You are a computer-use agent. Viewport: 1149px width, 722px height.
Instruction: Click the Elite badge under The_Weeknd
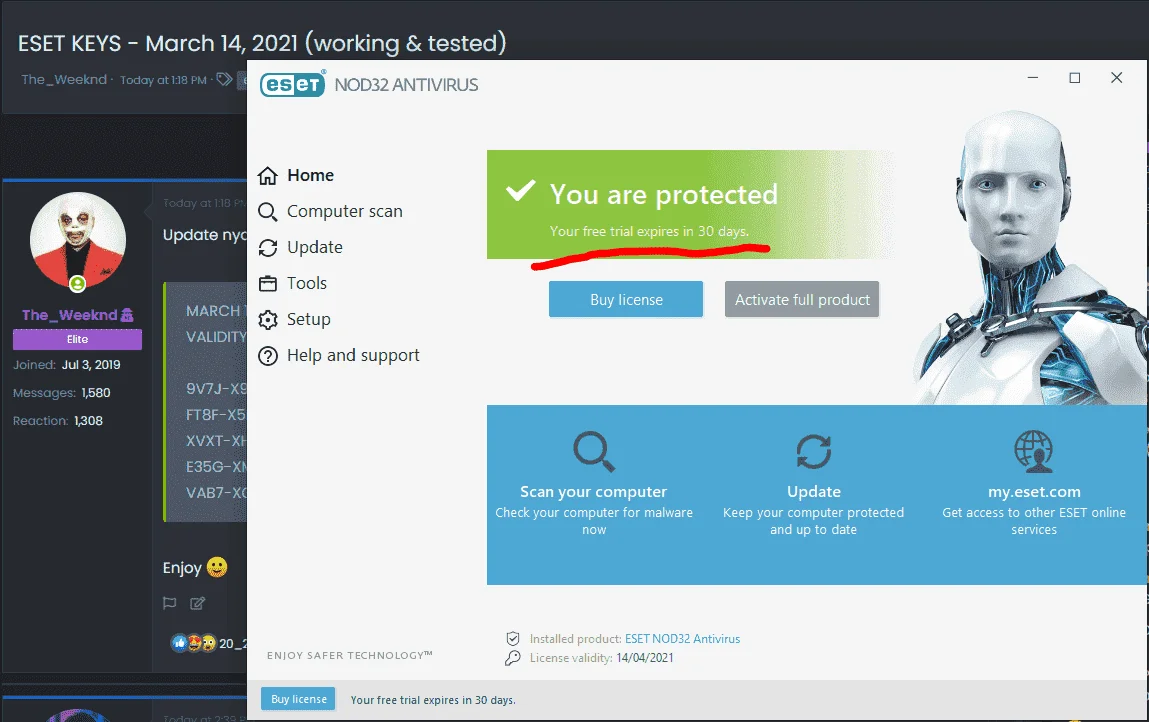coord(77,339)
